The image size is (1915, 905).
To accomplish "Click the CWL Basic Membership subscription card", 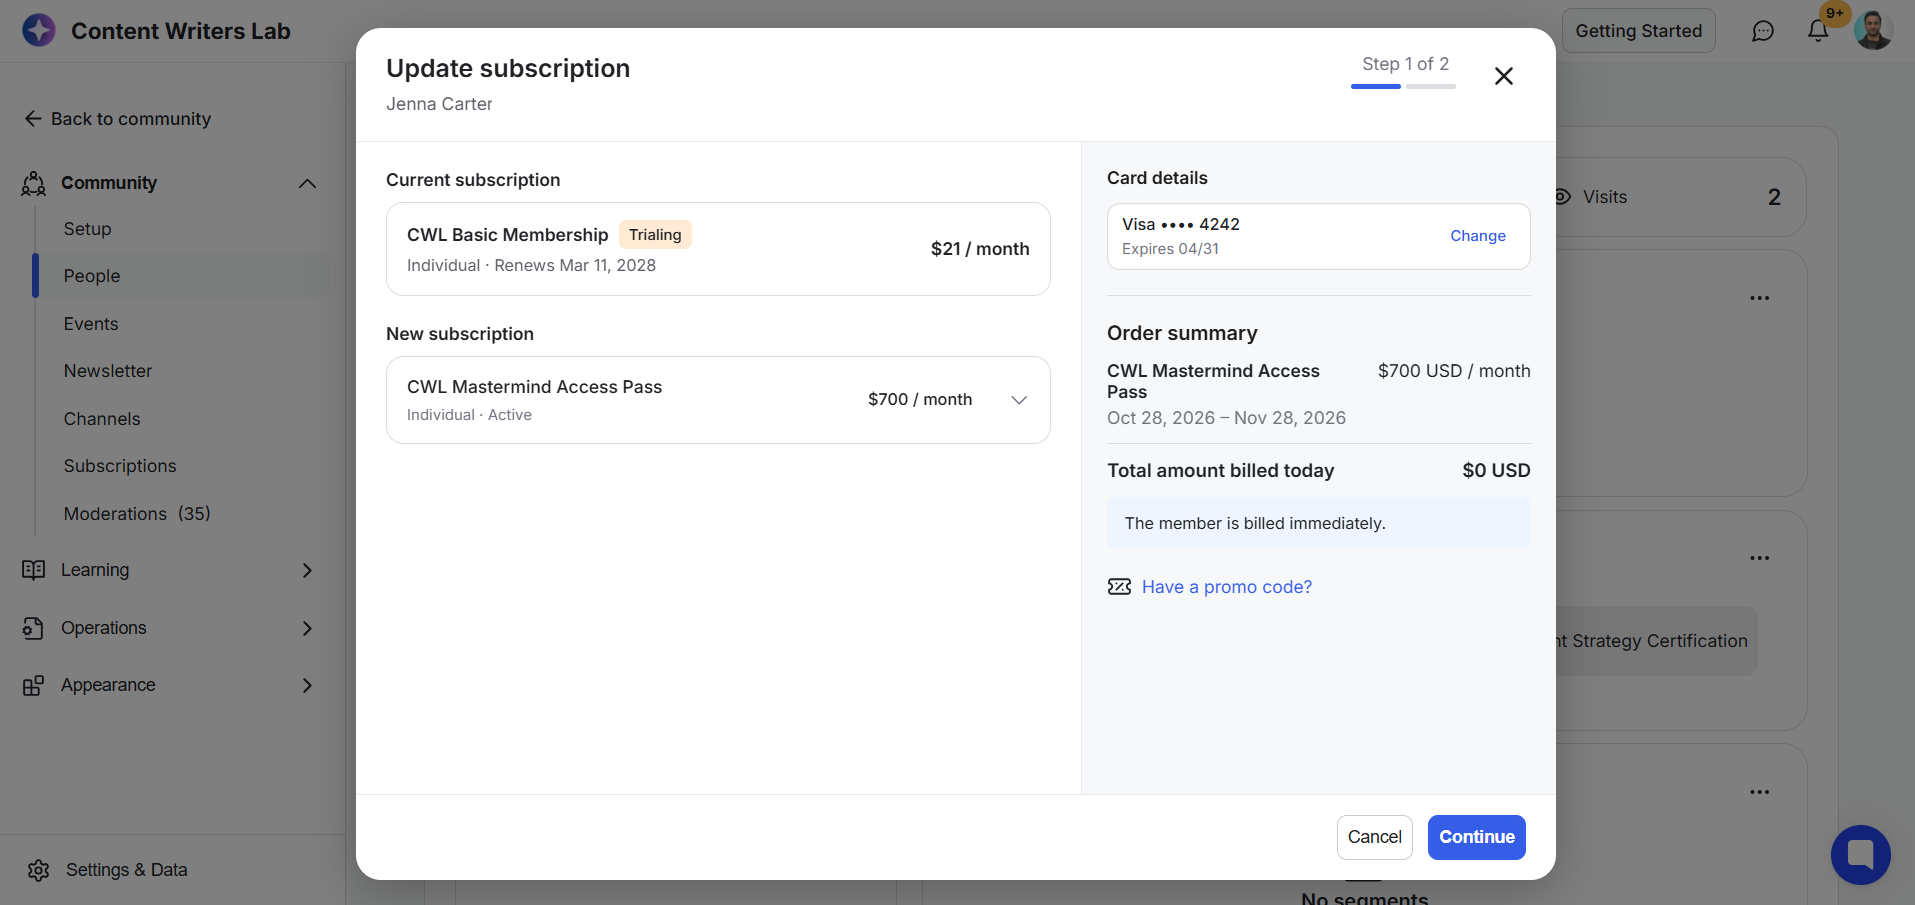I will [x=718, y=249].
